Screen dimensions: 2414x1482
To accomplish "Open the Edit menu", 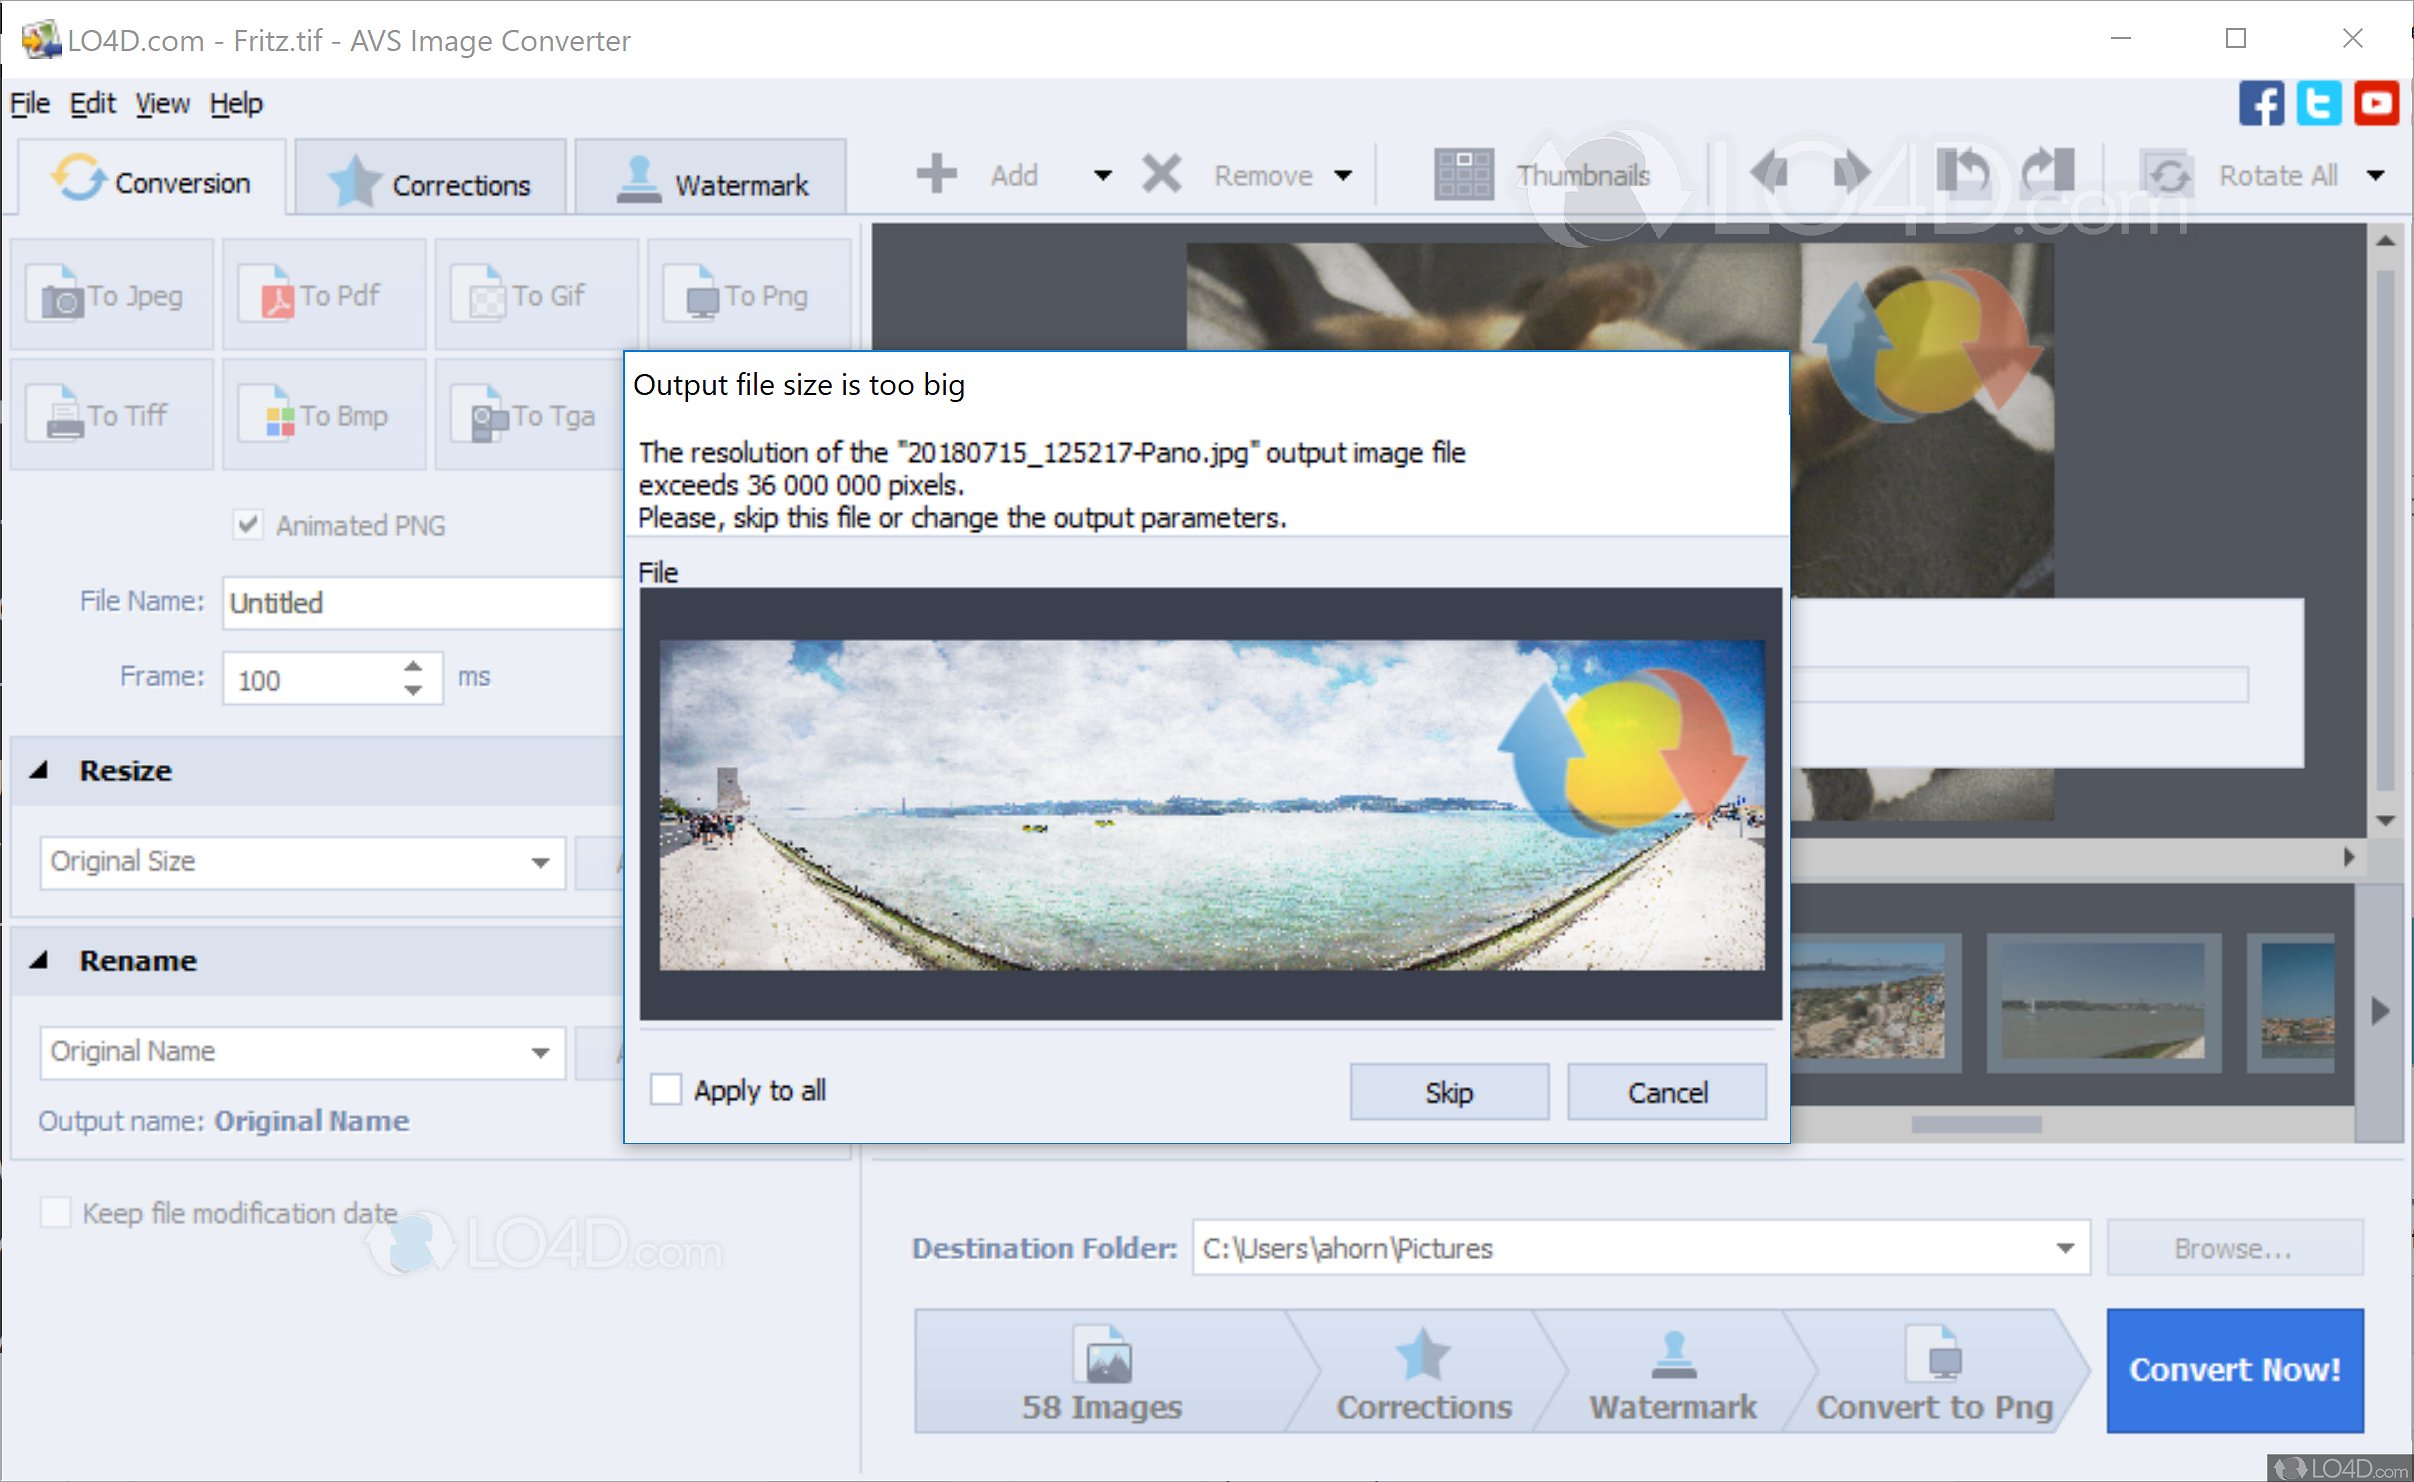I will pyautogui.click(x=92, y=103).
